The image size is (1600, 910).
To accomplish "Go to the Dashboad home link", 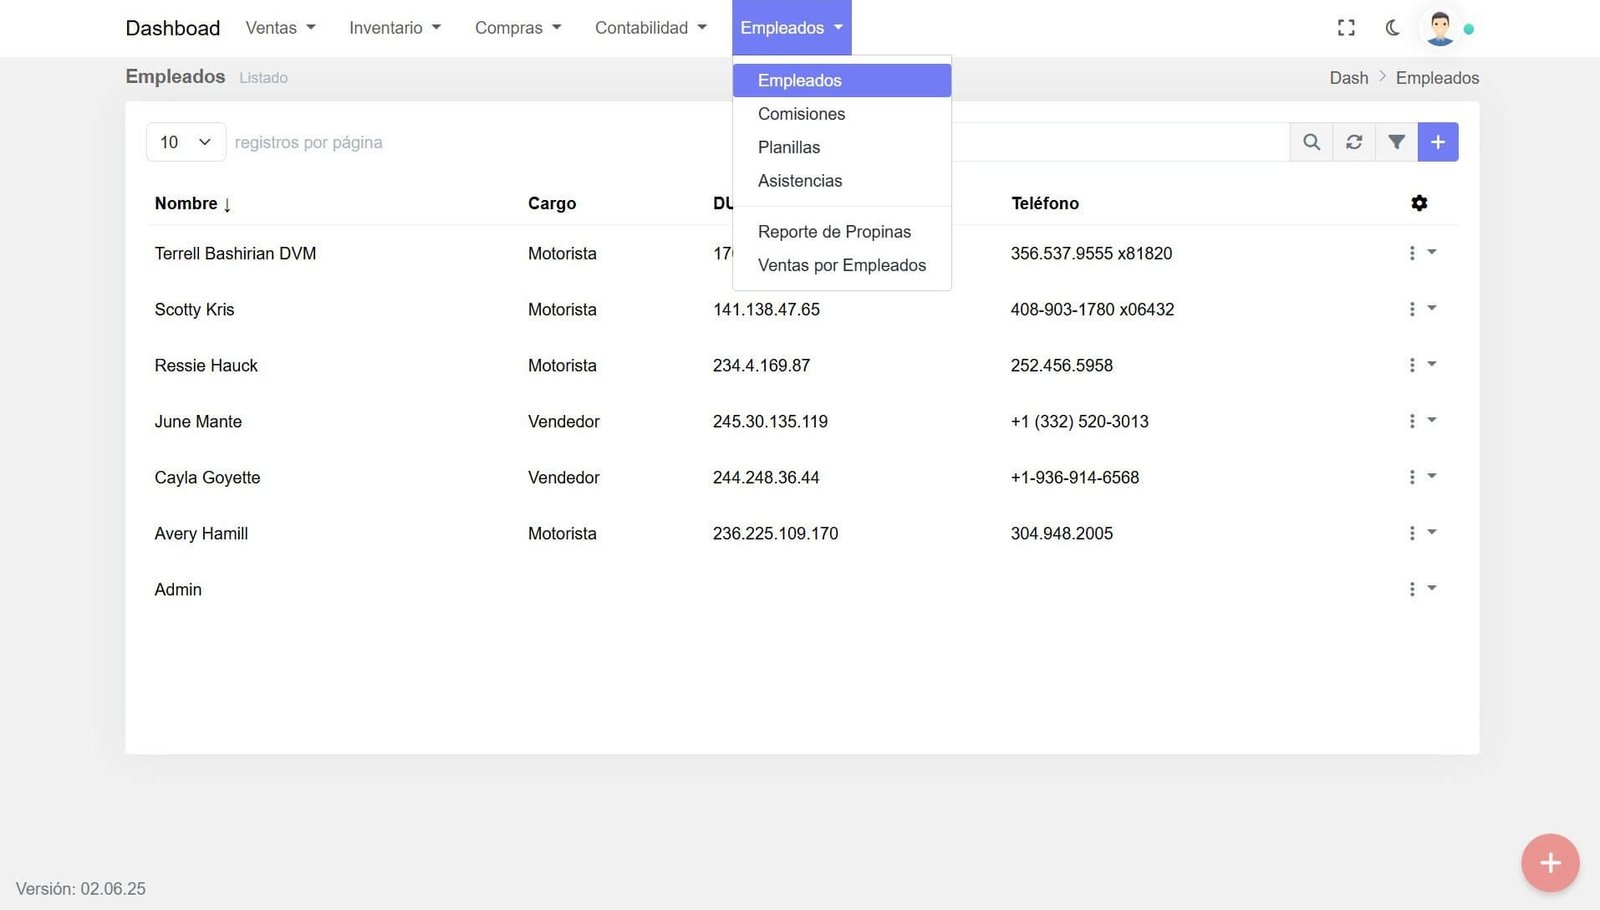I will coord(172,28).
